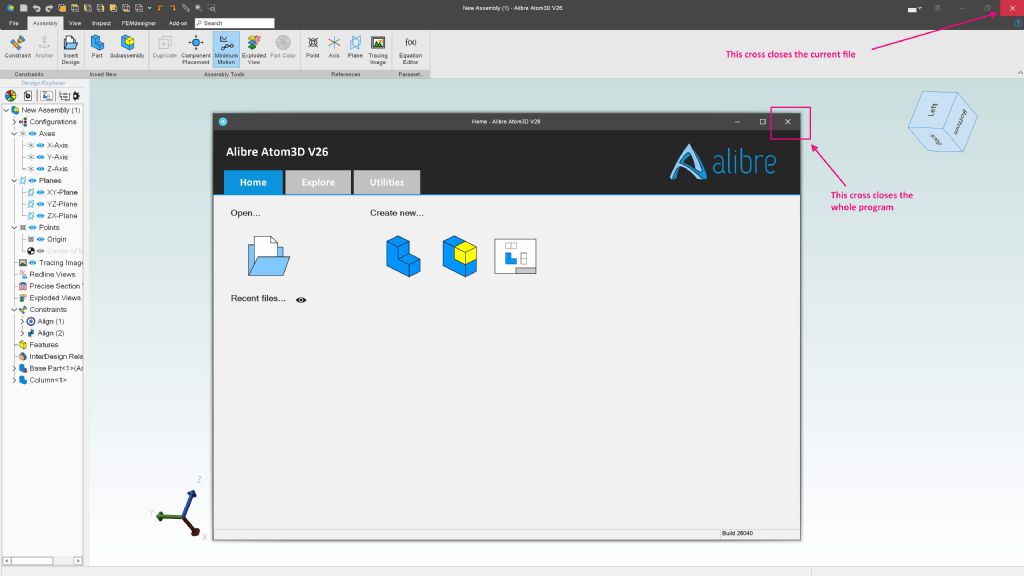This screenshot has height=576, width=1024.
Task: Create new part in Home window
Action: [x=403, y=256]
